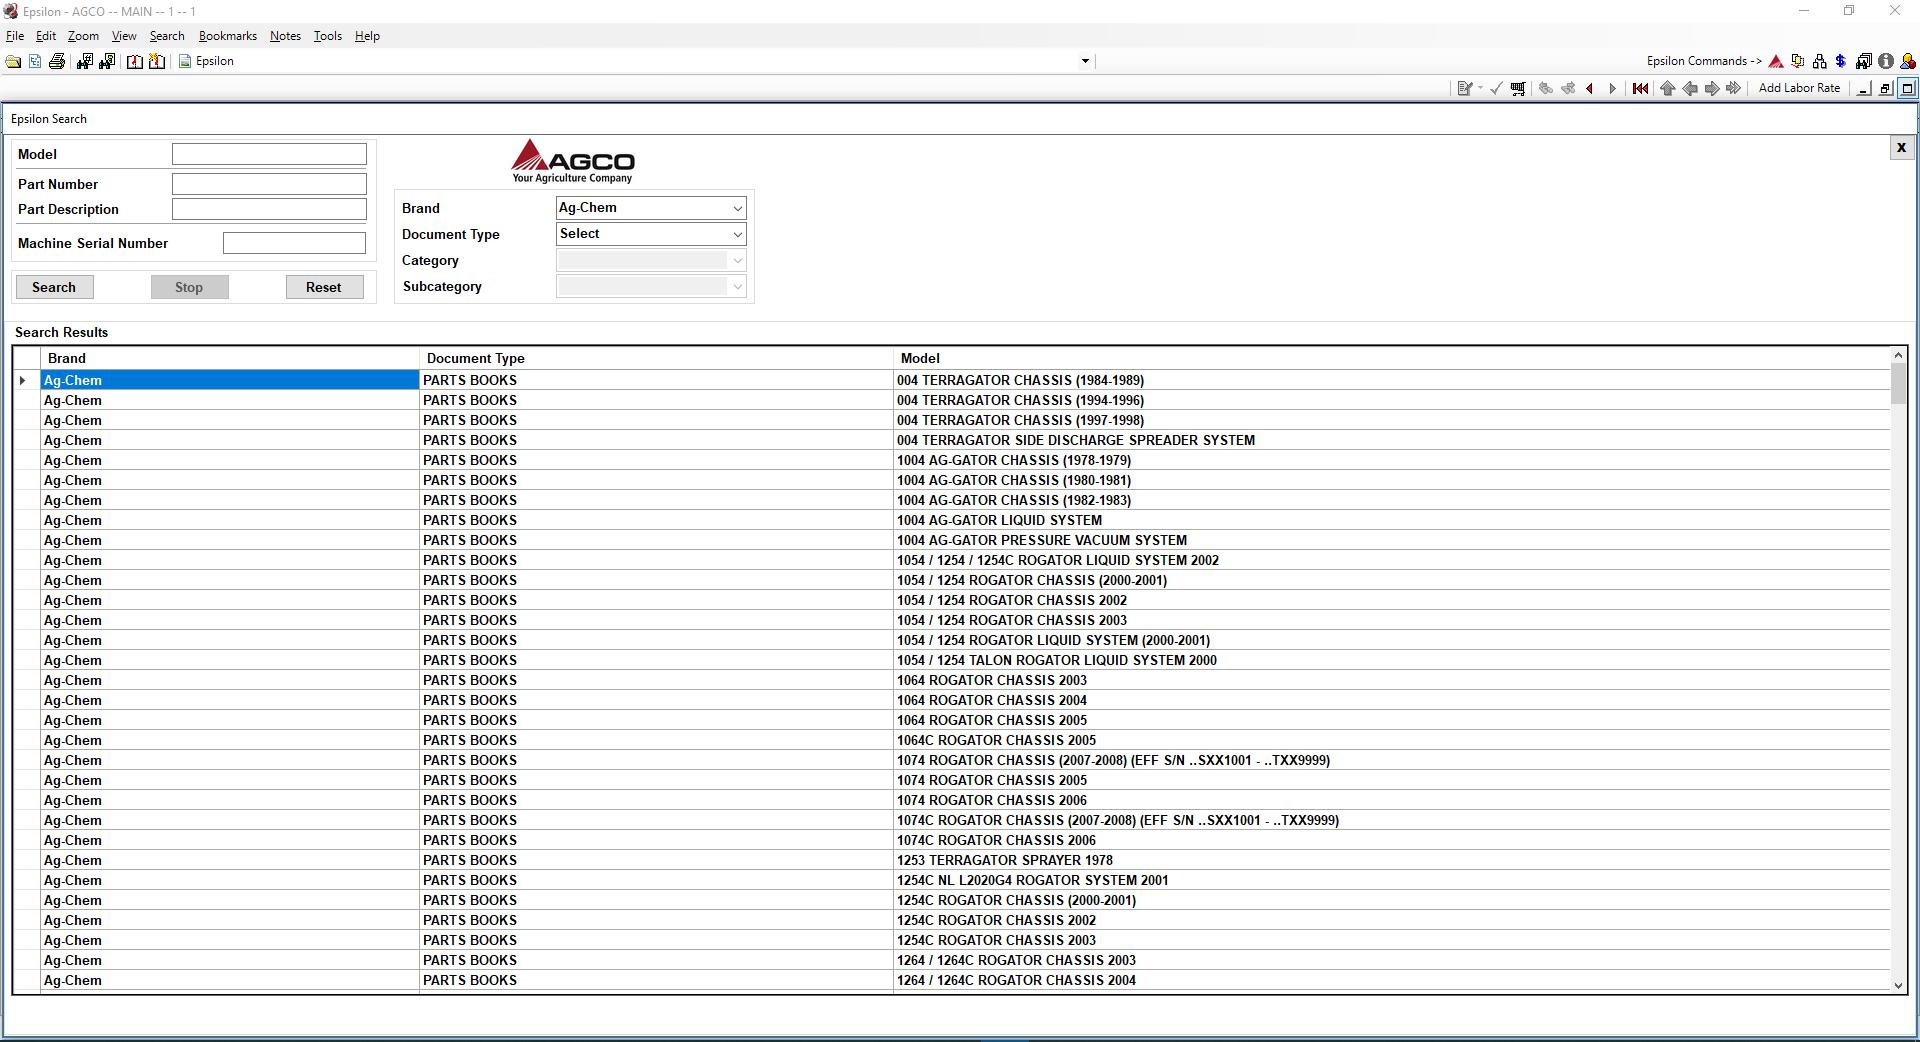Click the open folder toolbar icon
1920x1042 pixels.
click(13, 62)
